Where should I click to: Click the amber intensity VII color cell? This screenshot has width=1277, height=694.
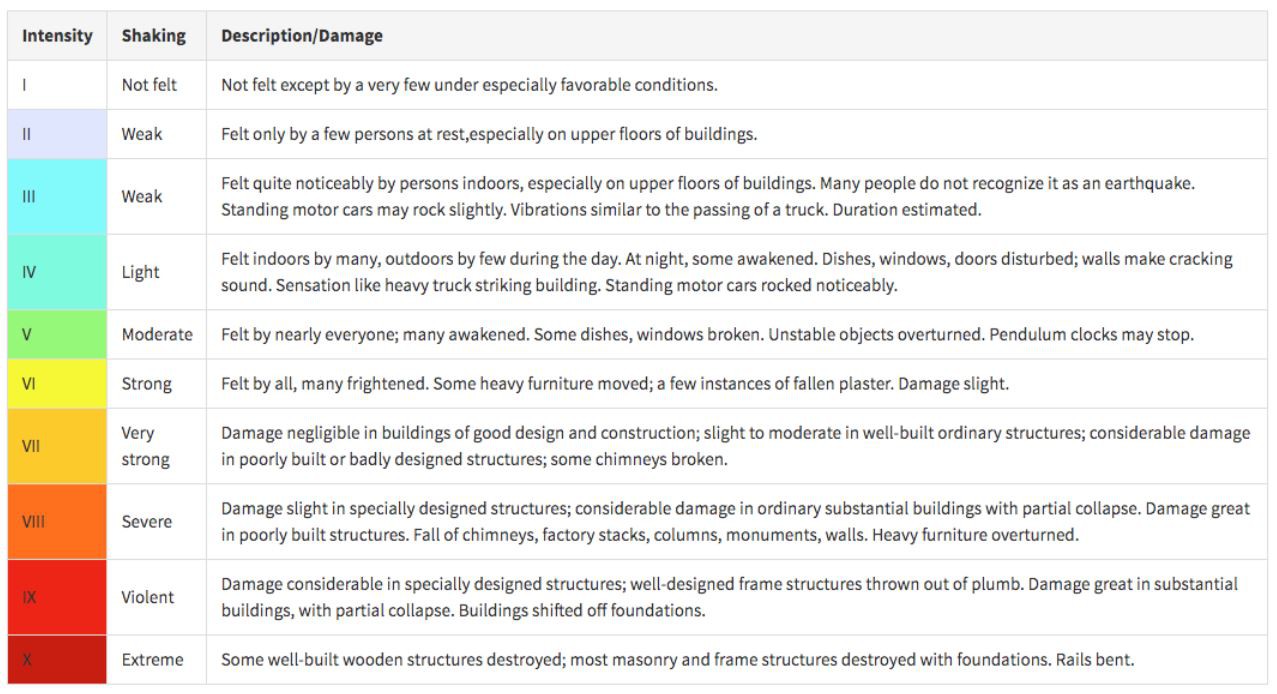click(x=57, y=447)
